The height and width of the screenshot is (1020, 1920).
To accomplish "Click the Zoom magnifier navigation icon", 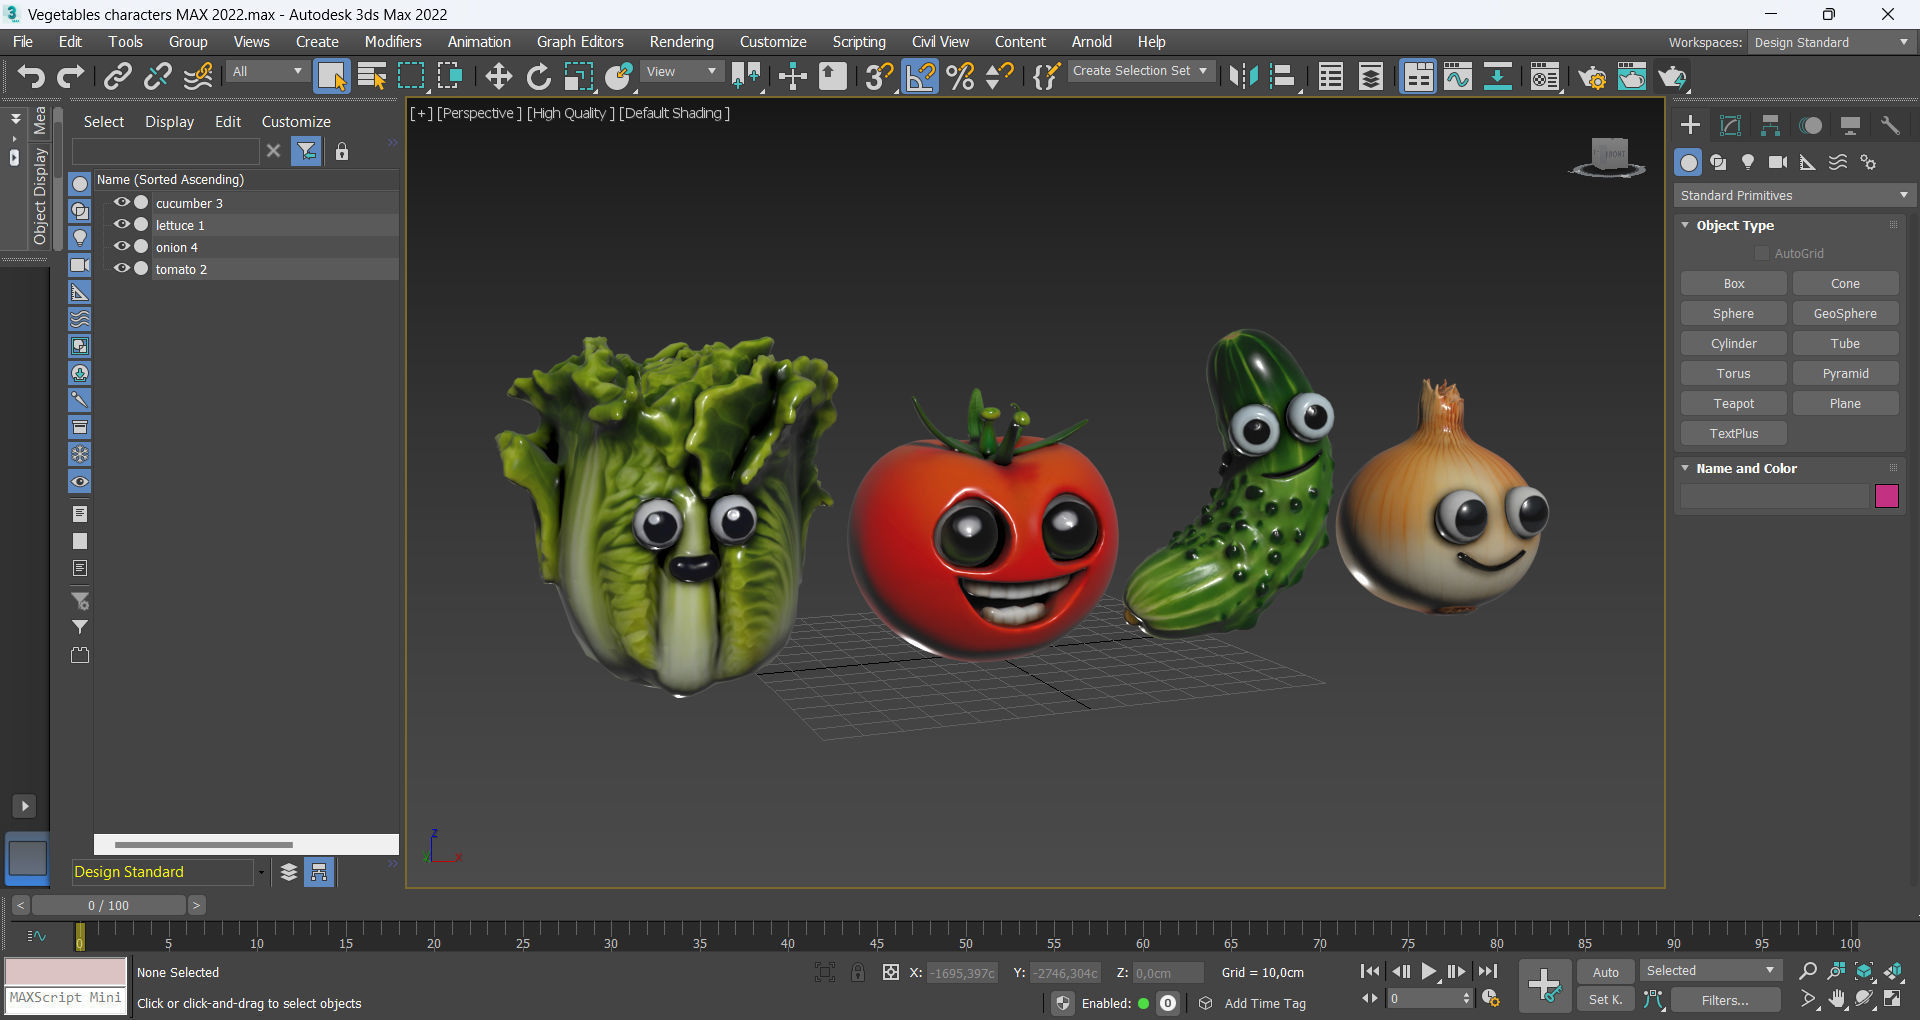I will pos(1807,971).
